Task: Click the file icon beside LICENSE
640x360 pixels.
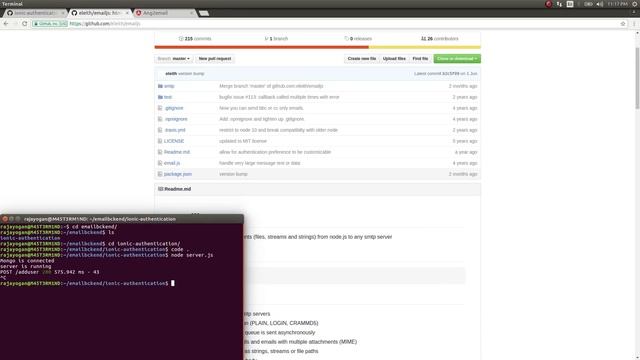Action: click(160, 141)
